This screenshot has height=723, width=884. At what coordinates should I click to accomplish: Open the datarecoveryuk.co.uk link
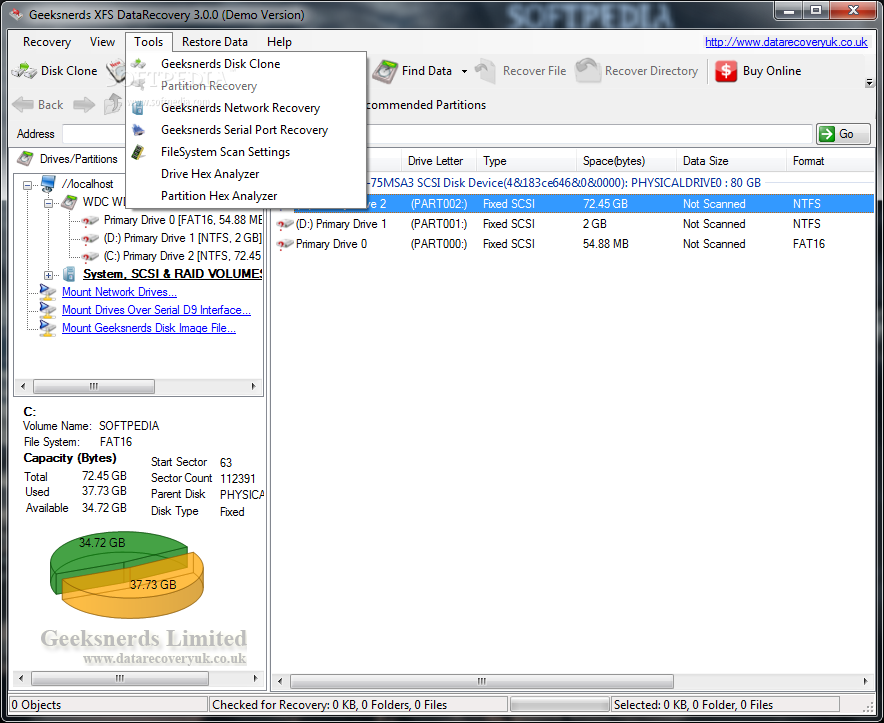[x=786, y=42]
